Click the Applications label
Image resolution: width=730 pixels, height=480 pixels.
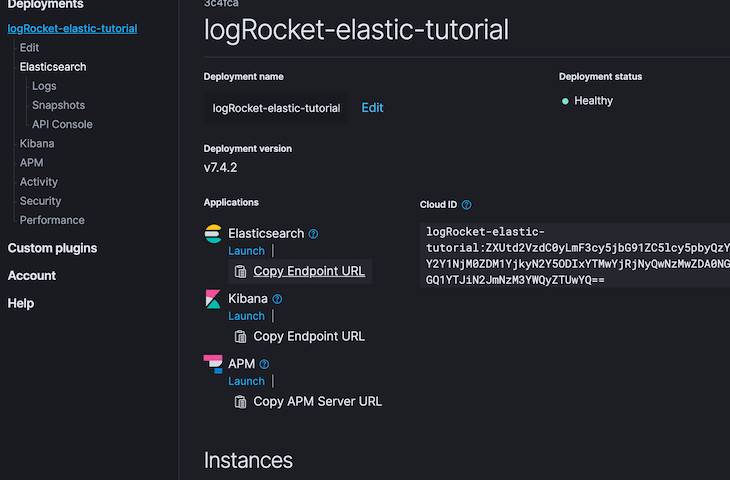(231, 203)
